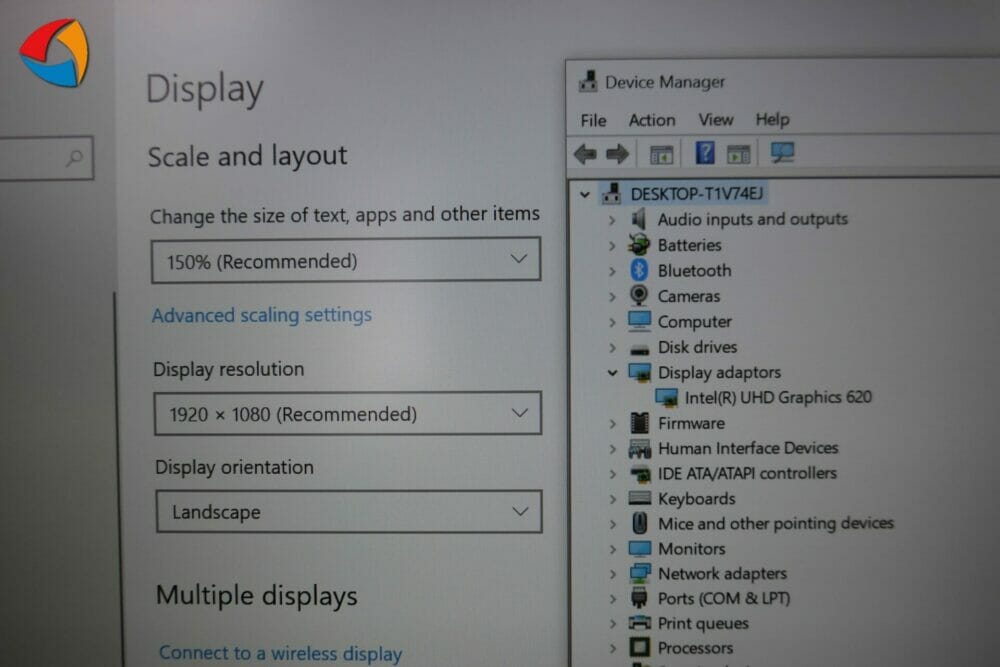Select the Print queues label
The width and height of the screenshot is (1000, 667).
click(703, 623)
